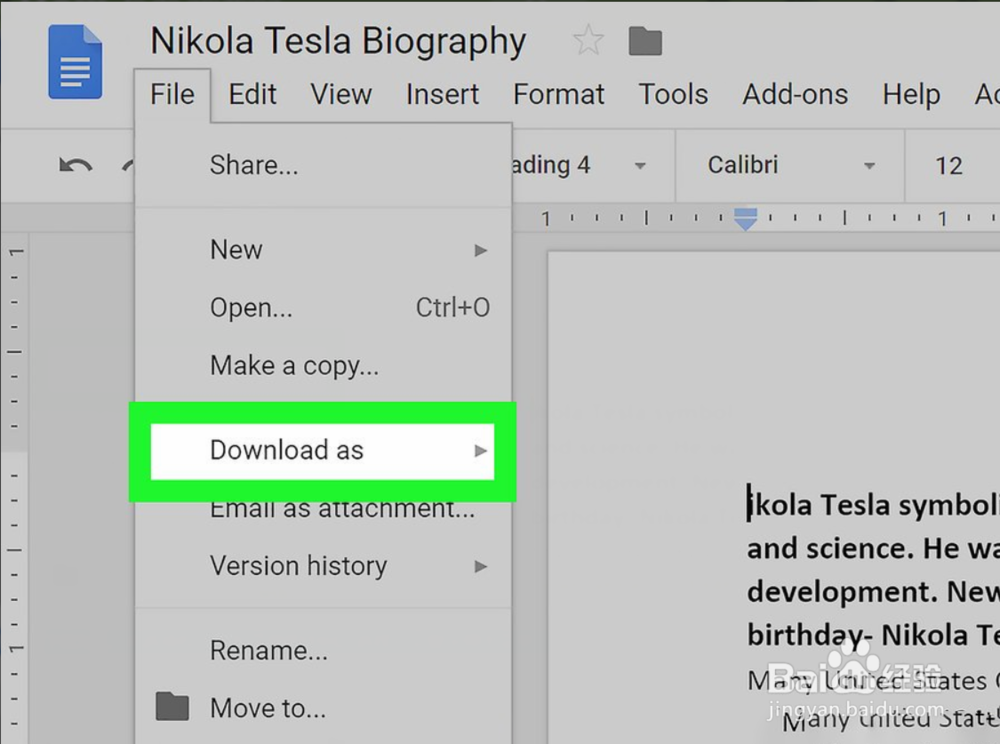Open the Calibri font dropdown

(x=791, y=166)
